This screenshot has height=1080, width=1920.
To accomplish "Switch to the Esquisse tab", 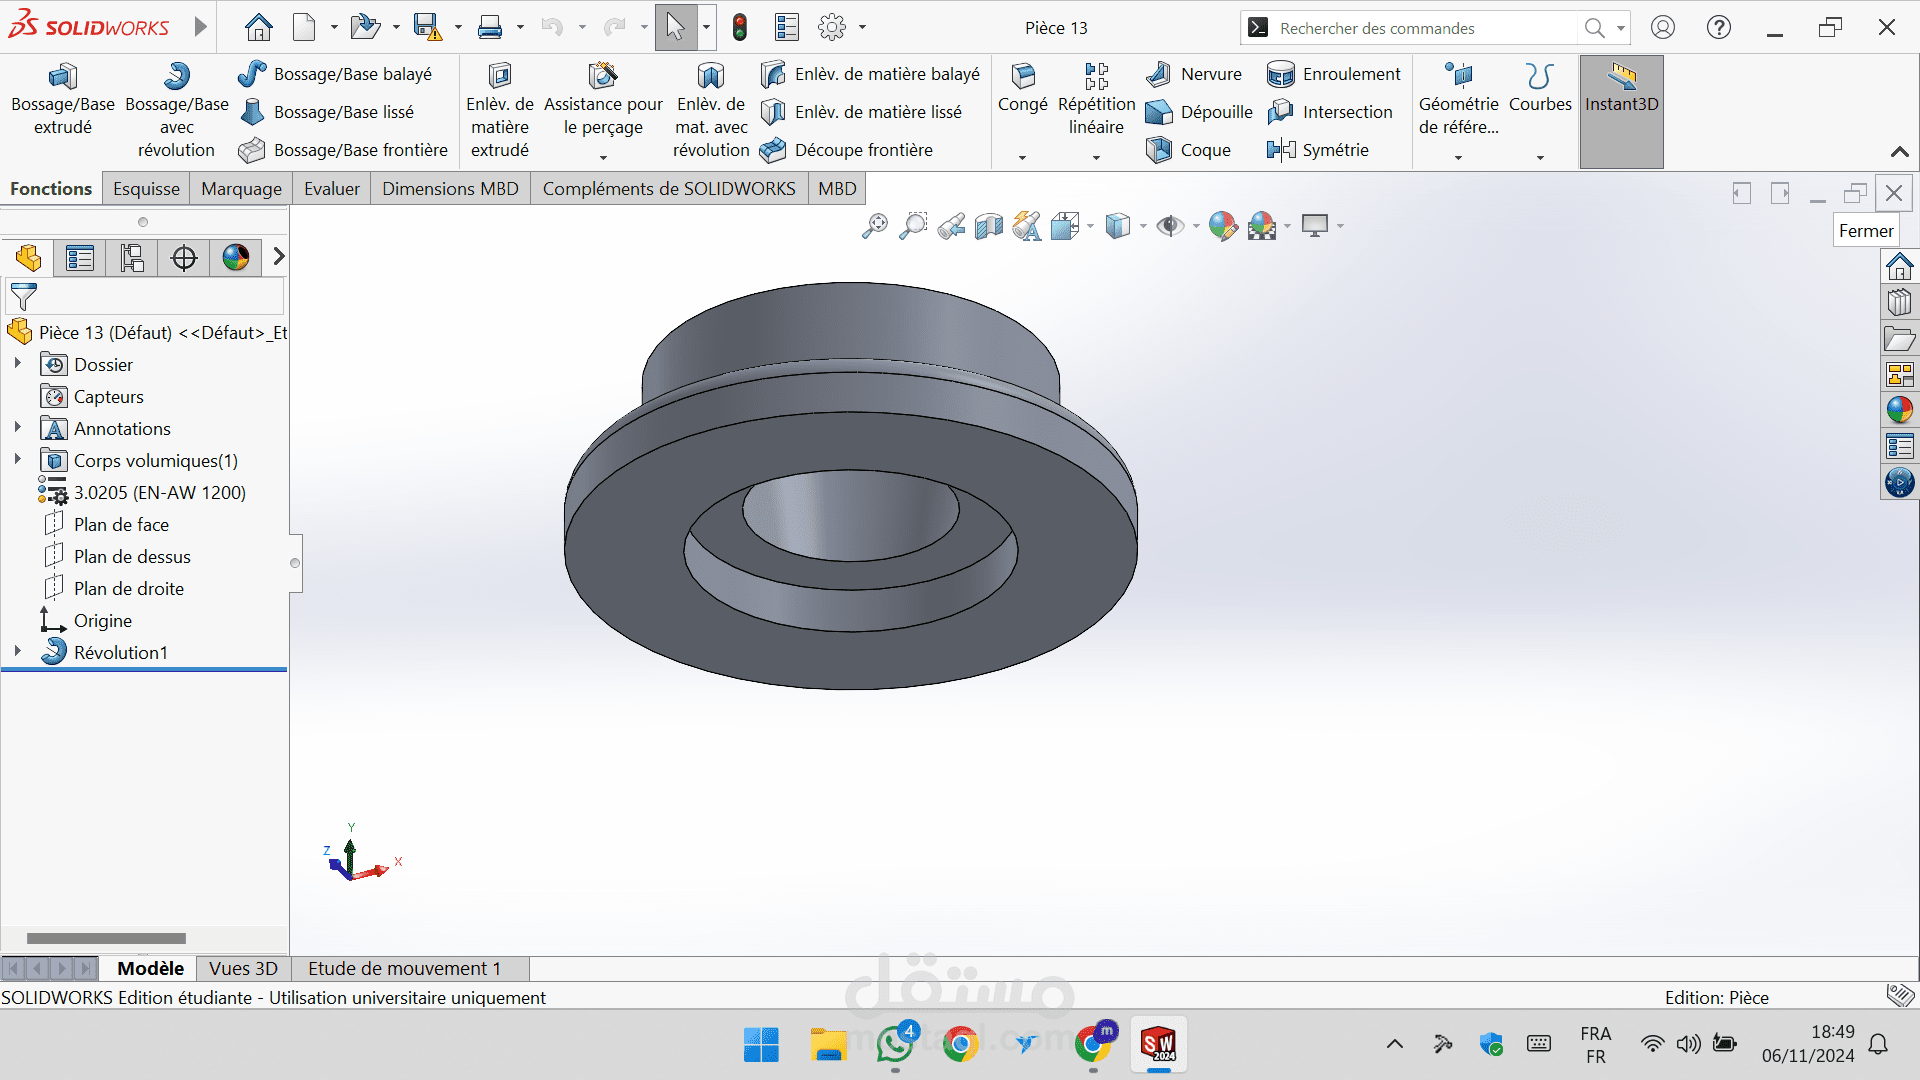I will point(146,189).
